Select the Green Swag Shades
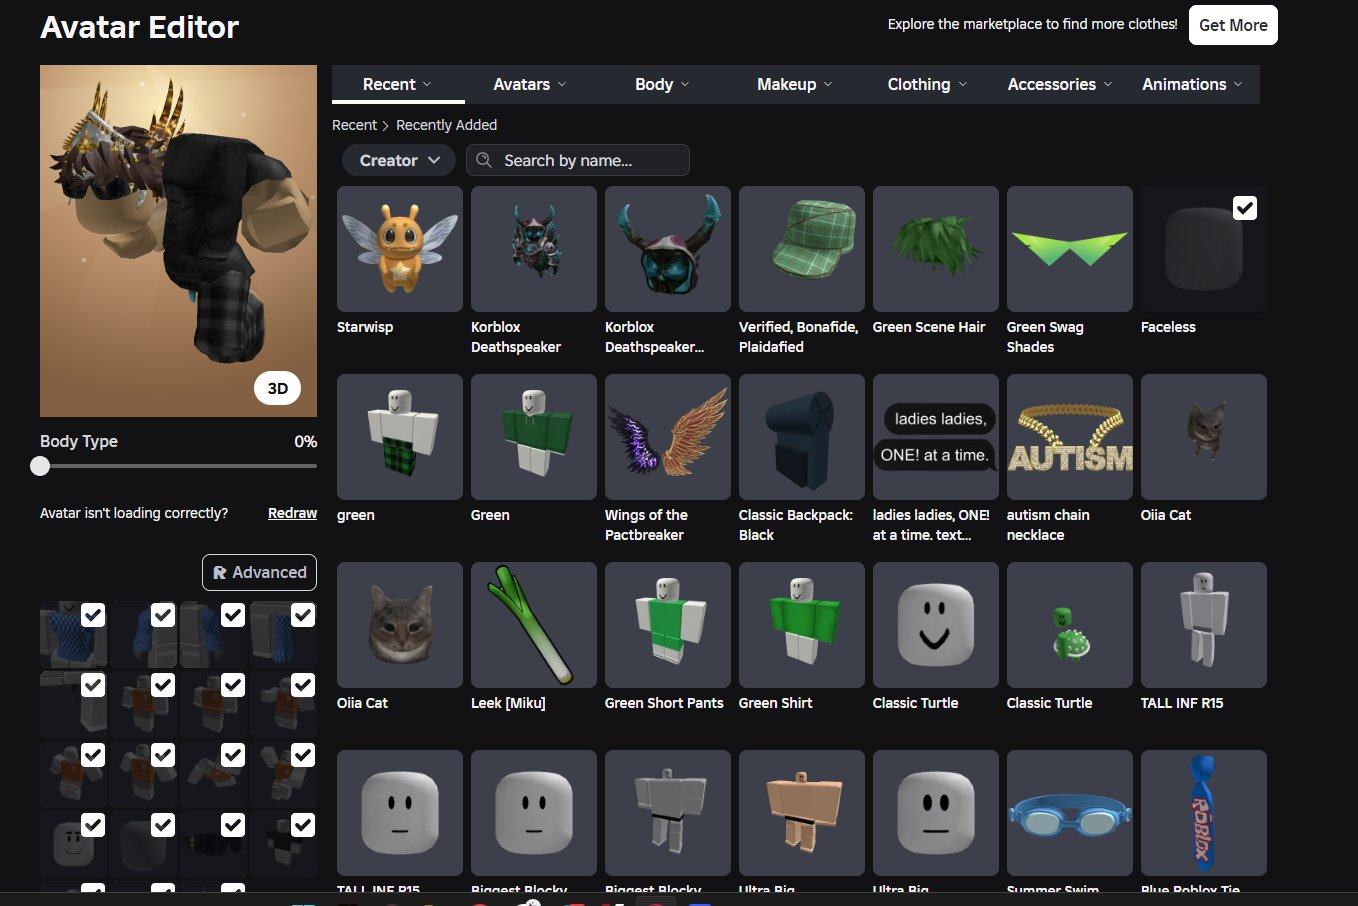This screenshot has width=1358, height=906. tap(1070, 249)
